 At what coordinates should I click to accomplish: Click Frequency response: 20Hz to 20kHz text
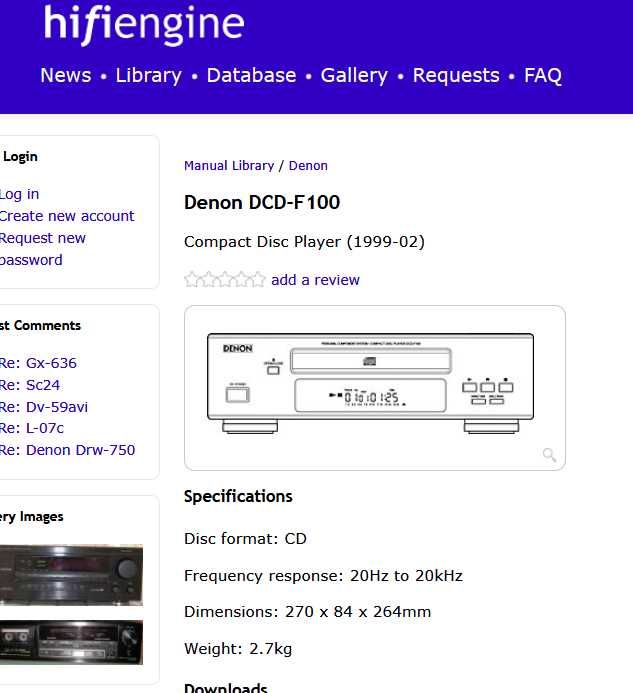(x=324, y=576)
